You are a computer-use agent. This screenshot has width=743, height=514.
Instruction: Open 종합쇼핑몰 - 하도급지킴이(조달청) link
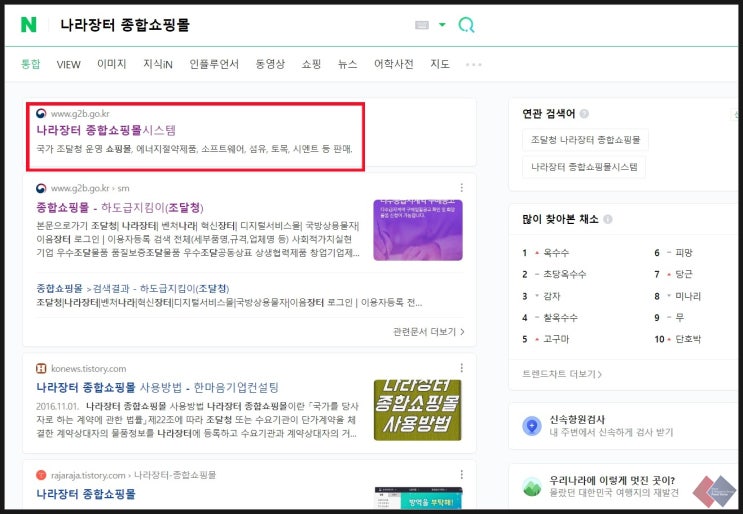(120, 207)
